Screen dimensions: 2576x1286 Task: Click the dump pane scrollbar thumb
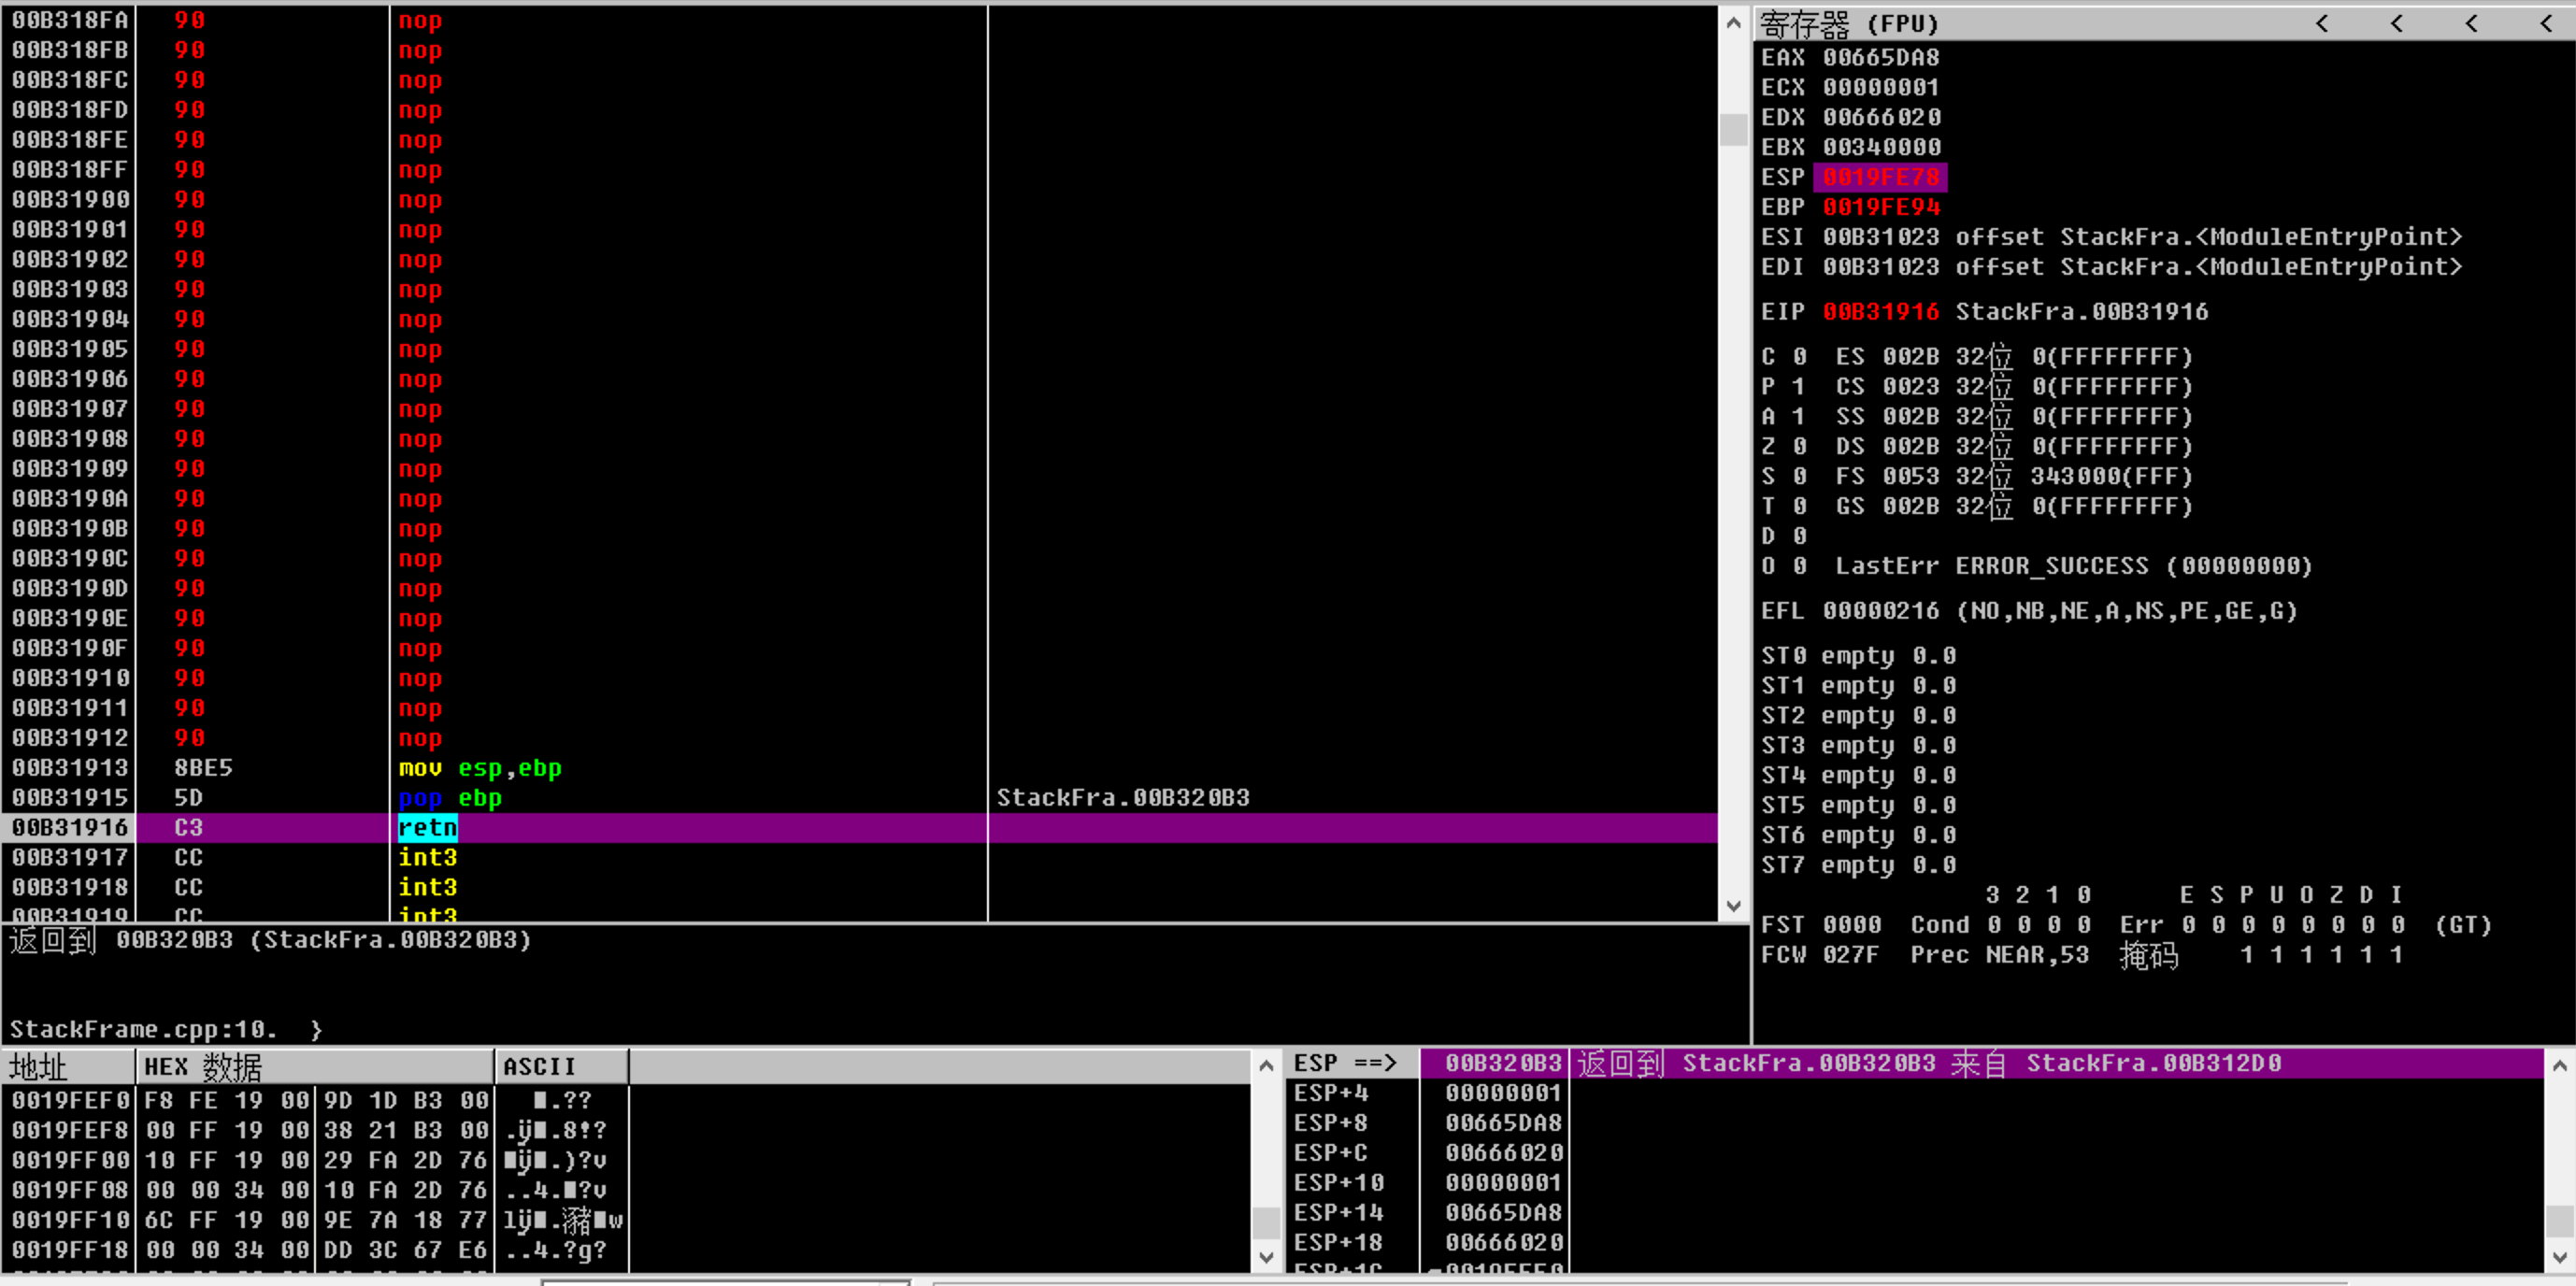click(1266, 1222)
